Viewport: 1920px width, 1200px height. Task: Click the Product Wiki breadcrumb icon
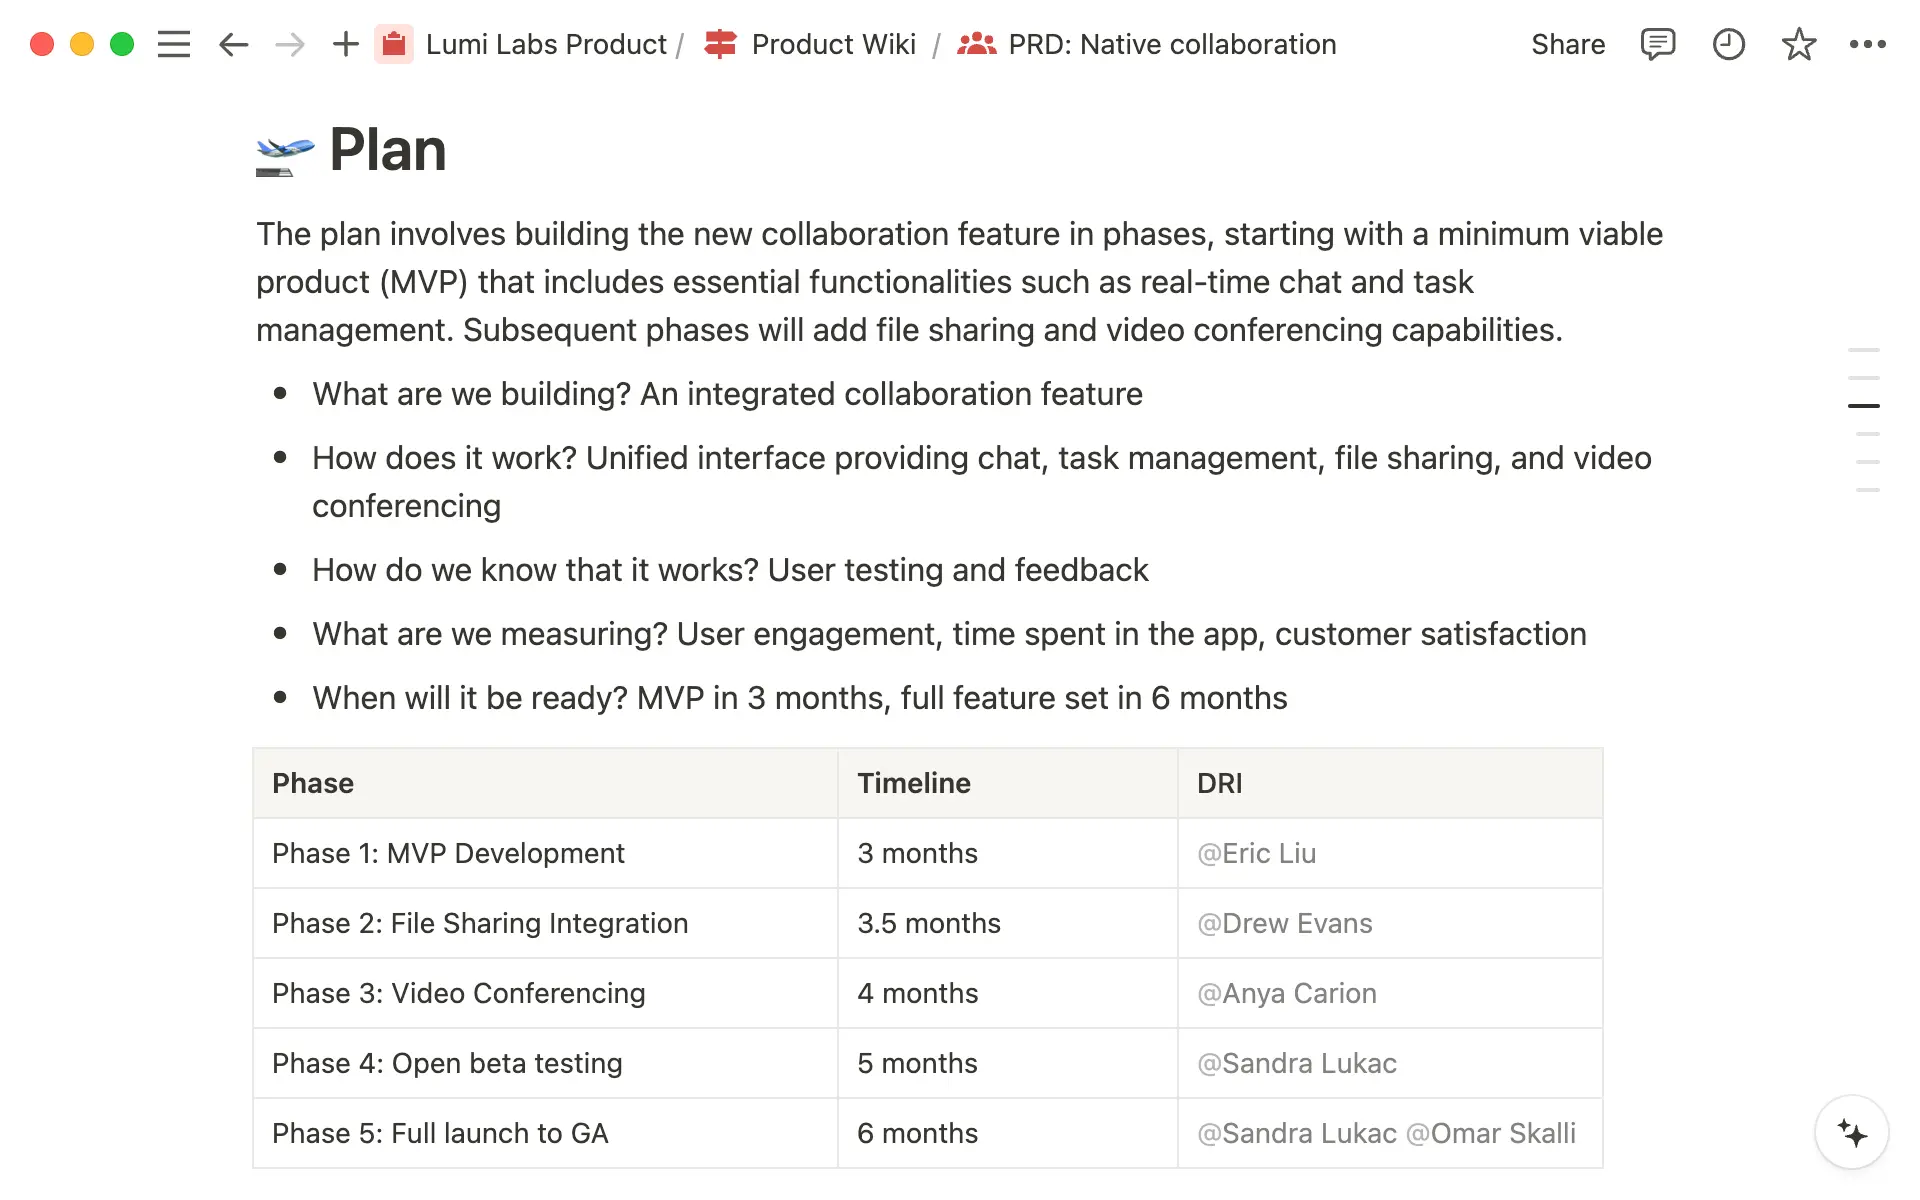(x=720, y=44)
